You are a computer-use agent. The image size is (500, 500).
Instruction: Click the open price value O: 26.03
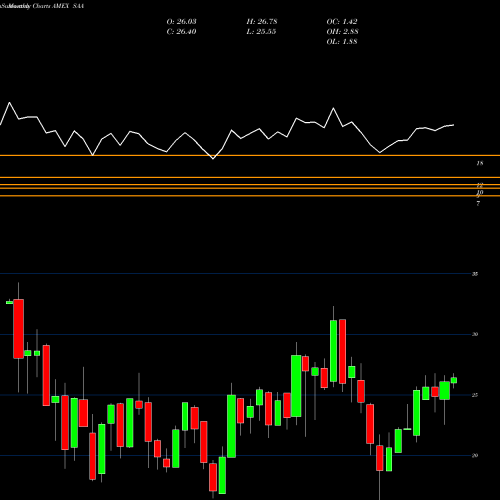pyautogui.click(x=181, y=22)
